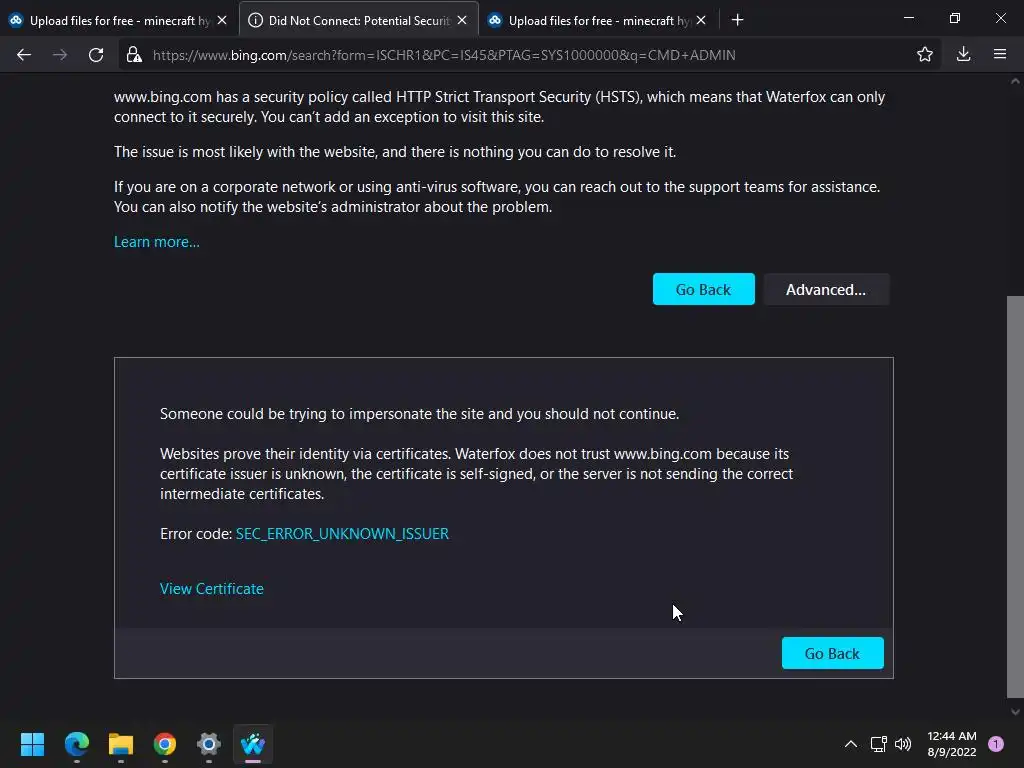Click the scrollbar up arrow
The width and height of the screenshot is (1024, 768).
(1015, 81)
